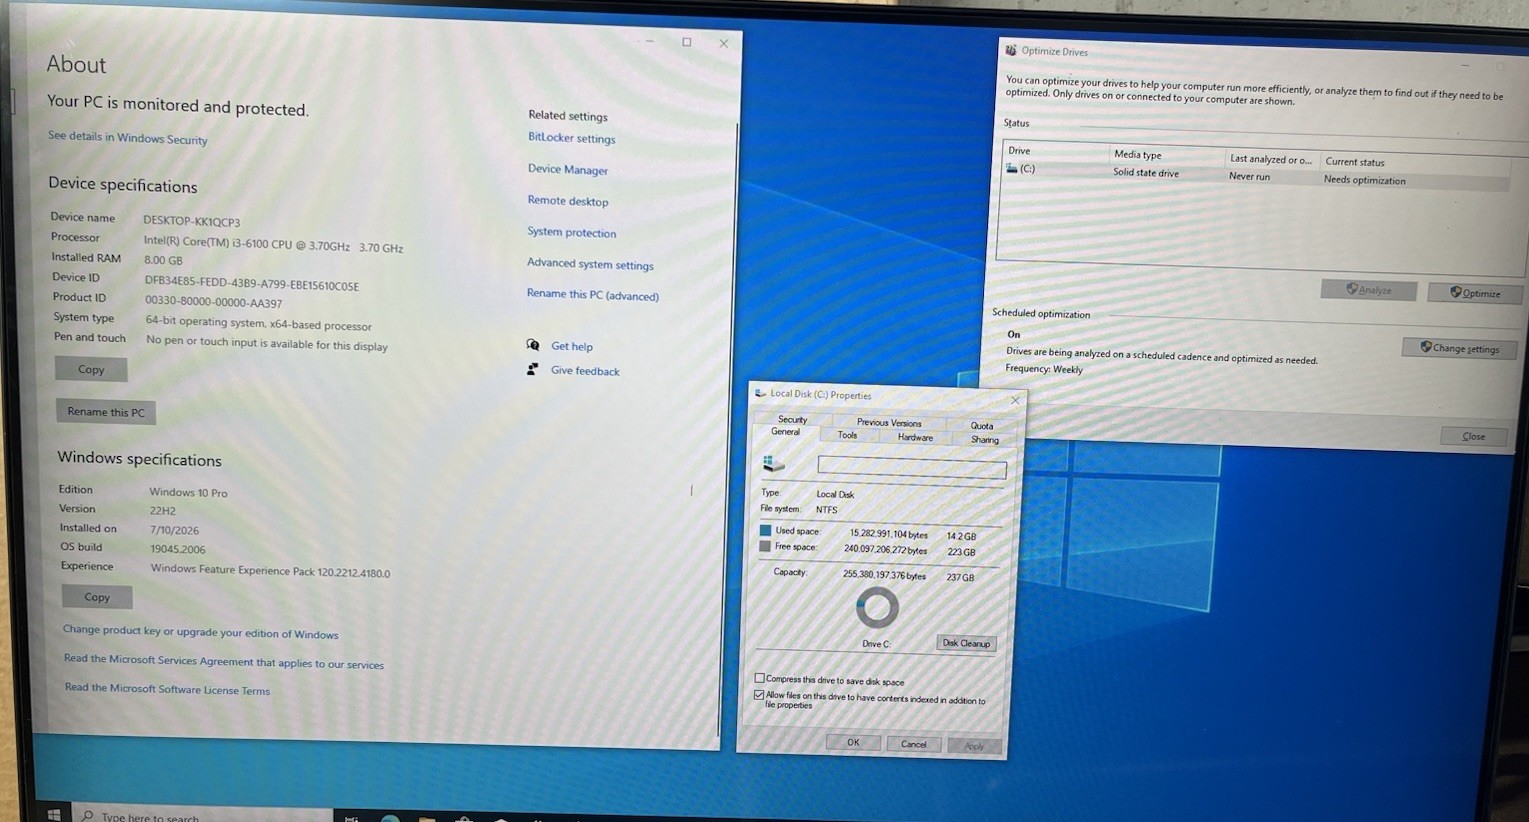Click the device name DESKTOP-KK1QCP3
1529x822 pixels.
click(x=192, y=221)
